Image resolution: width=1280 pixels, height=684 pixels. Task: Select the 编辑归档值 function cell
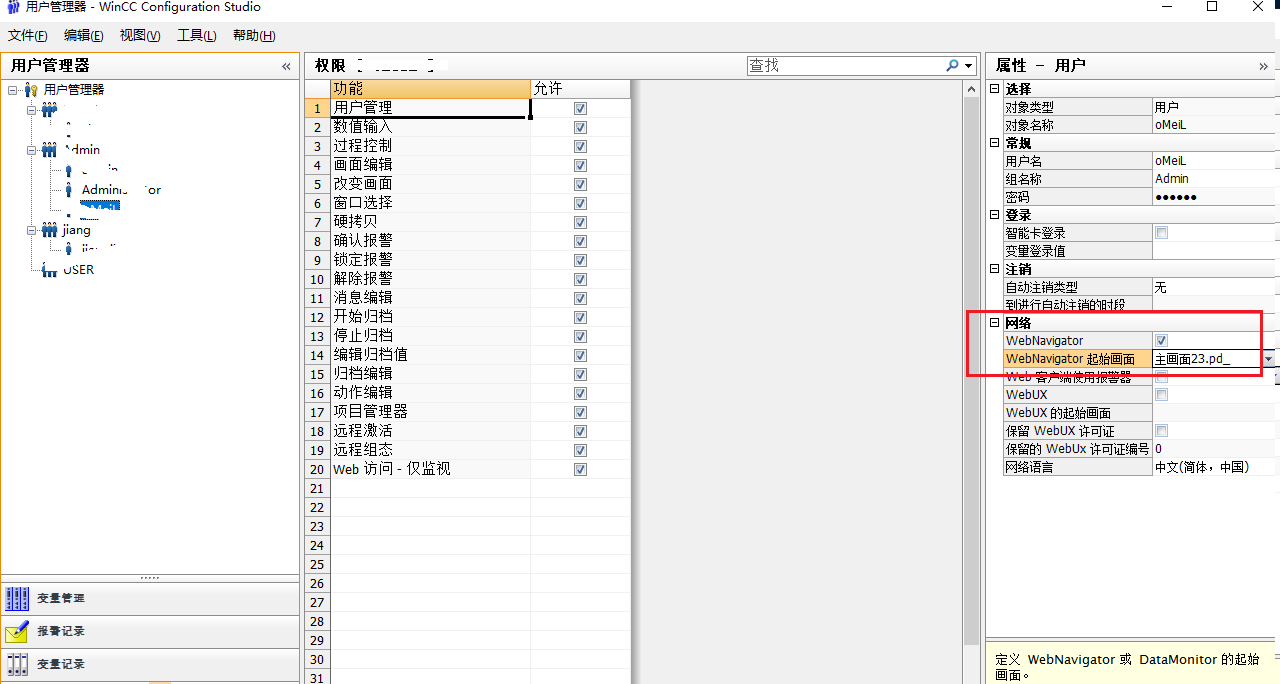430,355
